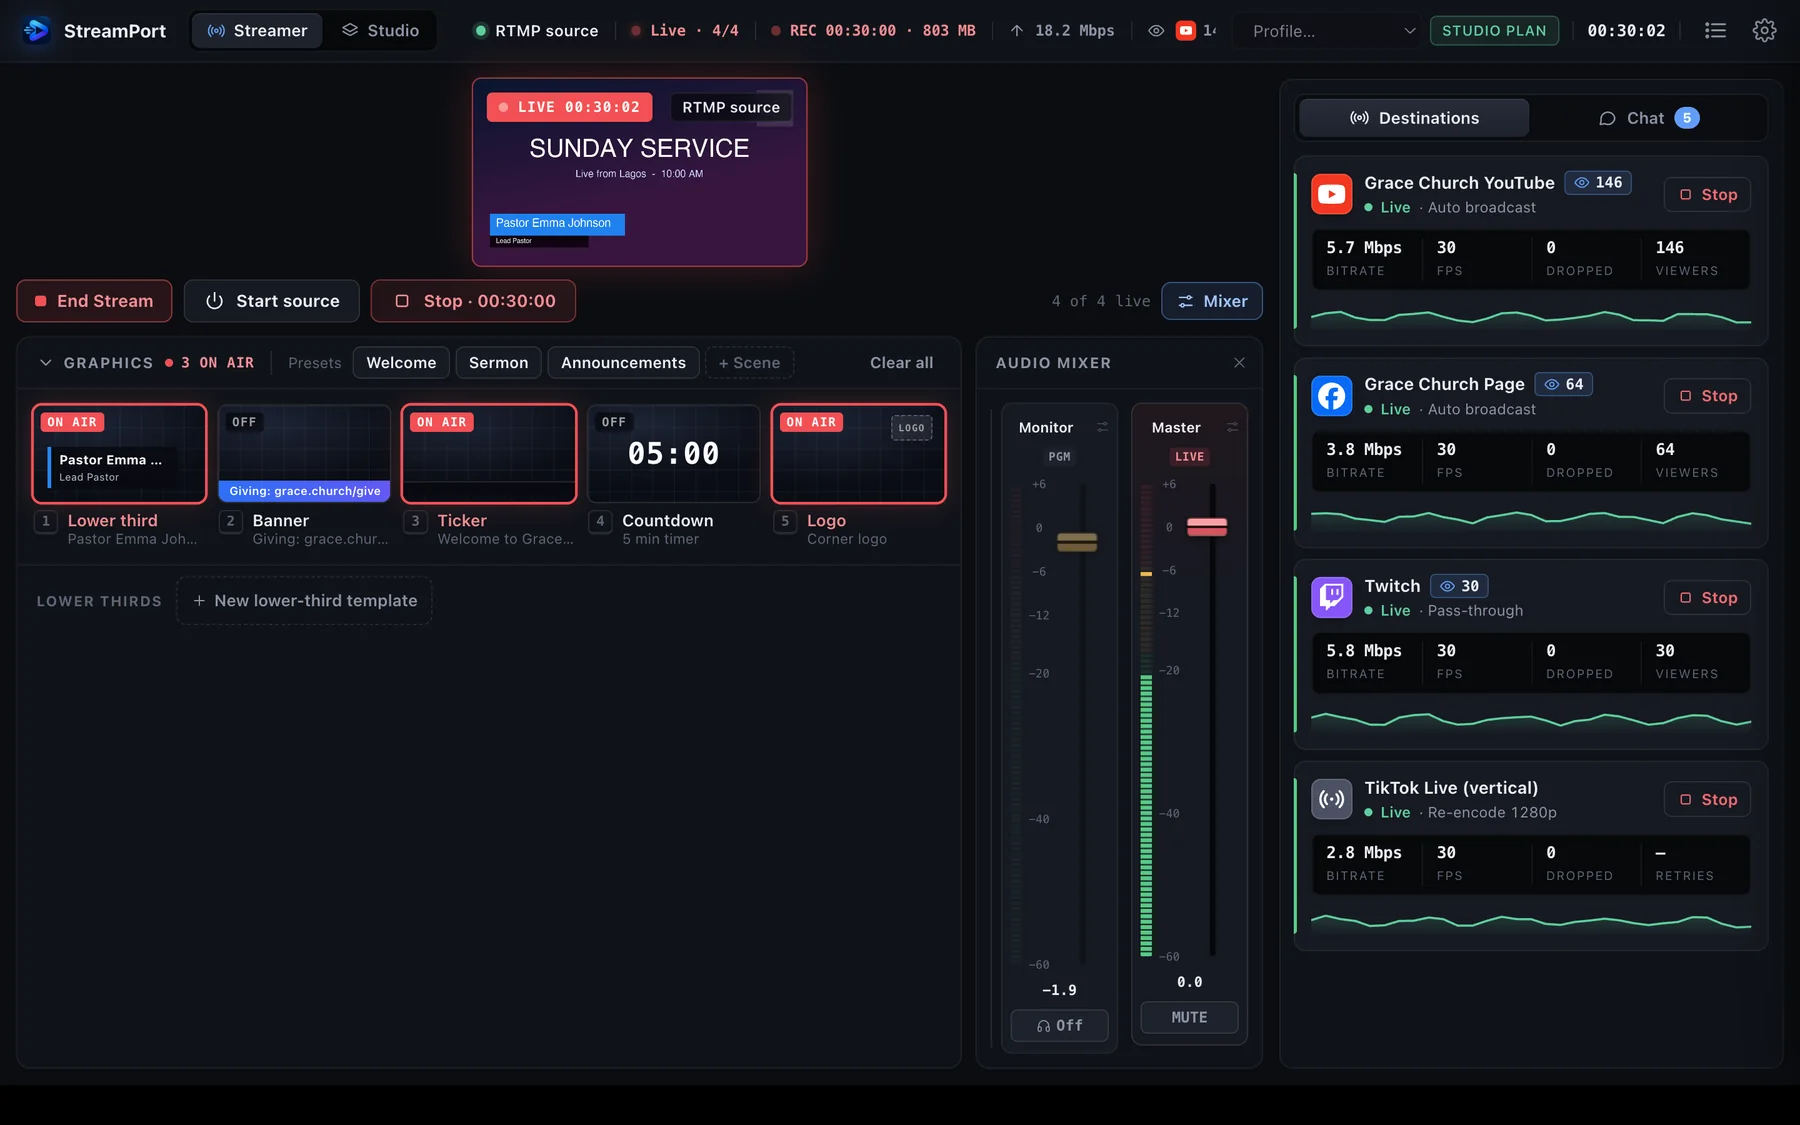Viewport: 1800px width, 1125px height.
Task: Toggle the Logo graphic off air
Action: click(x=859, y=454)
